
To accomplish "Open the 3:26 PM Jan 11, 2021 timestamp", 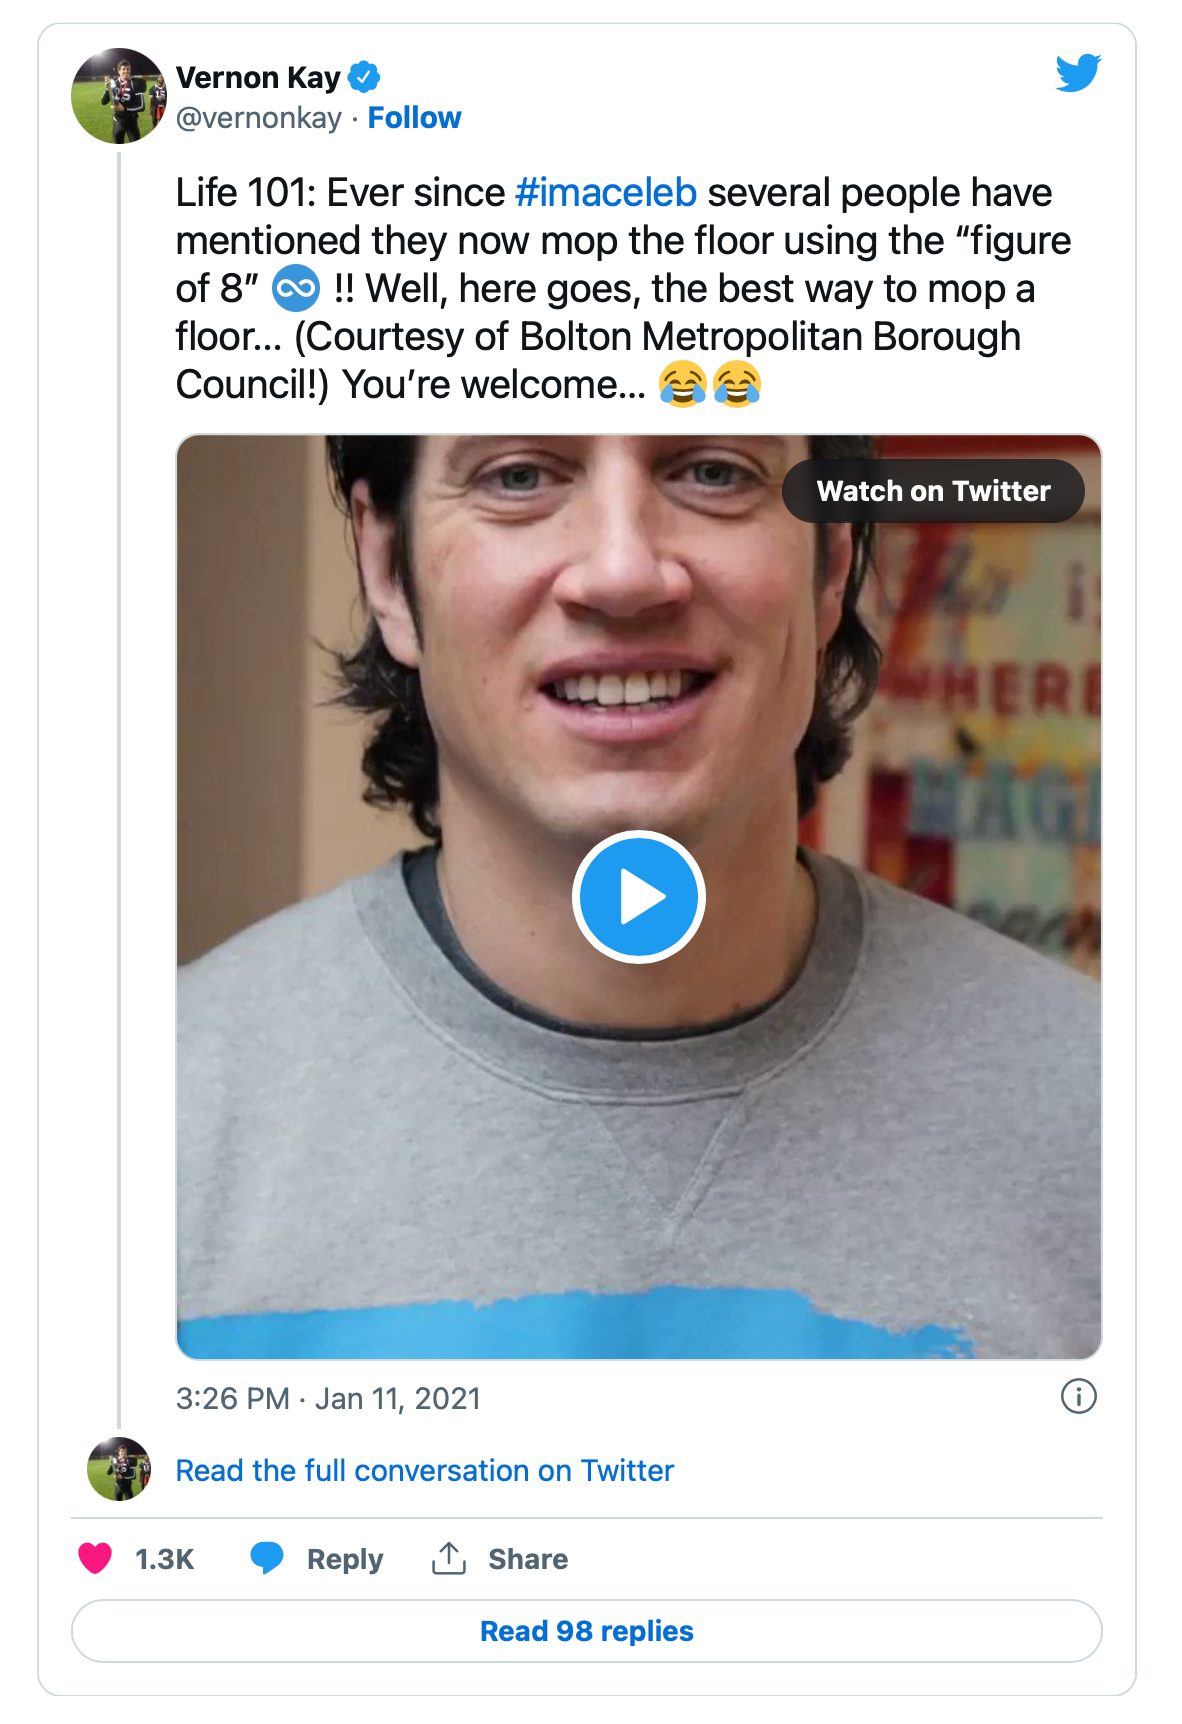I will (x=328, y=1398).
